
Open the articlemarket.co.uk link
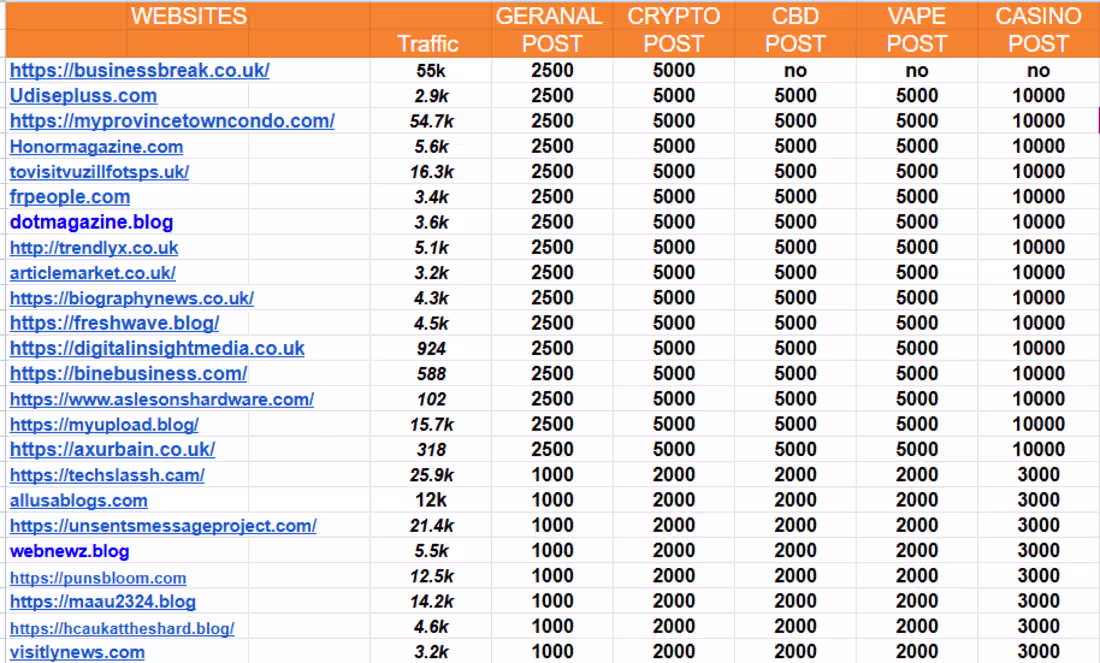93,273
